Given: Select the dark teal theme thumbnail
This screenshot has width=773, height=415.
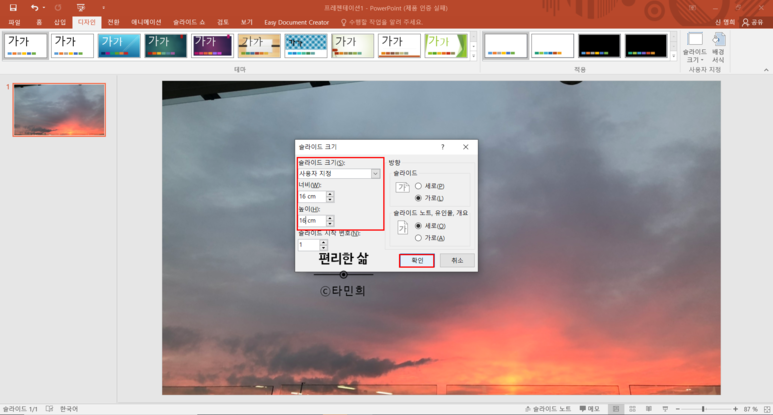Looking at the screenshot, I should [166, 46].
